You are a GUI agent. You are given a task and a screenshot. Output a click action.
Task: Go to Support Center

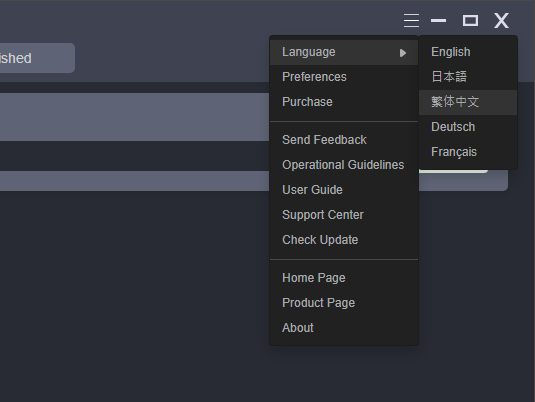344,215
